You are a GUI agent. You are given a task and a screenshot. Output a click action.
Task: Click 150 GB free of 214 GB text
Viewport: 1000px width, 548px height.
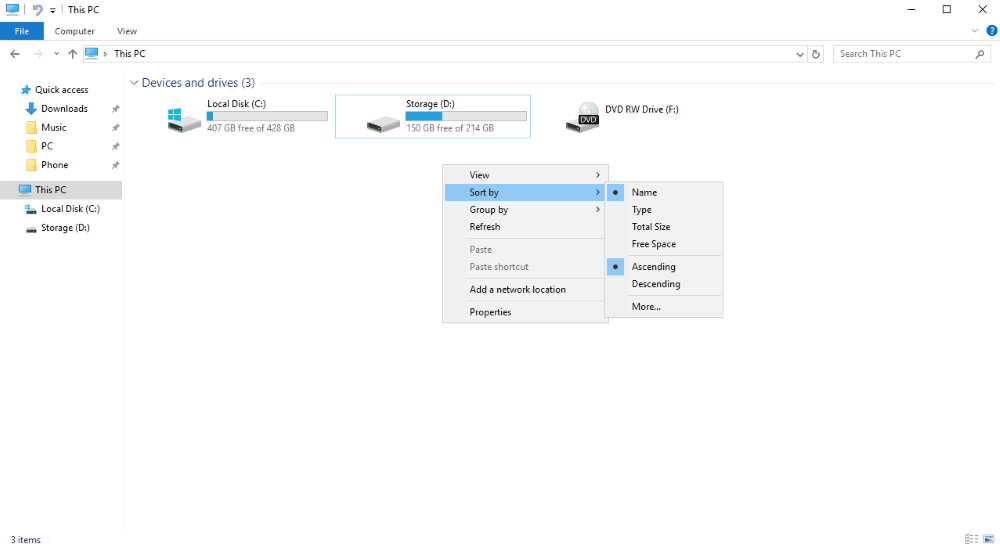pyautogui.click(x=450, y=128)
